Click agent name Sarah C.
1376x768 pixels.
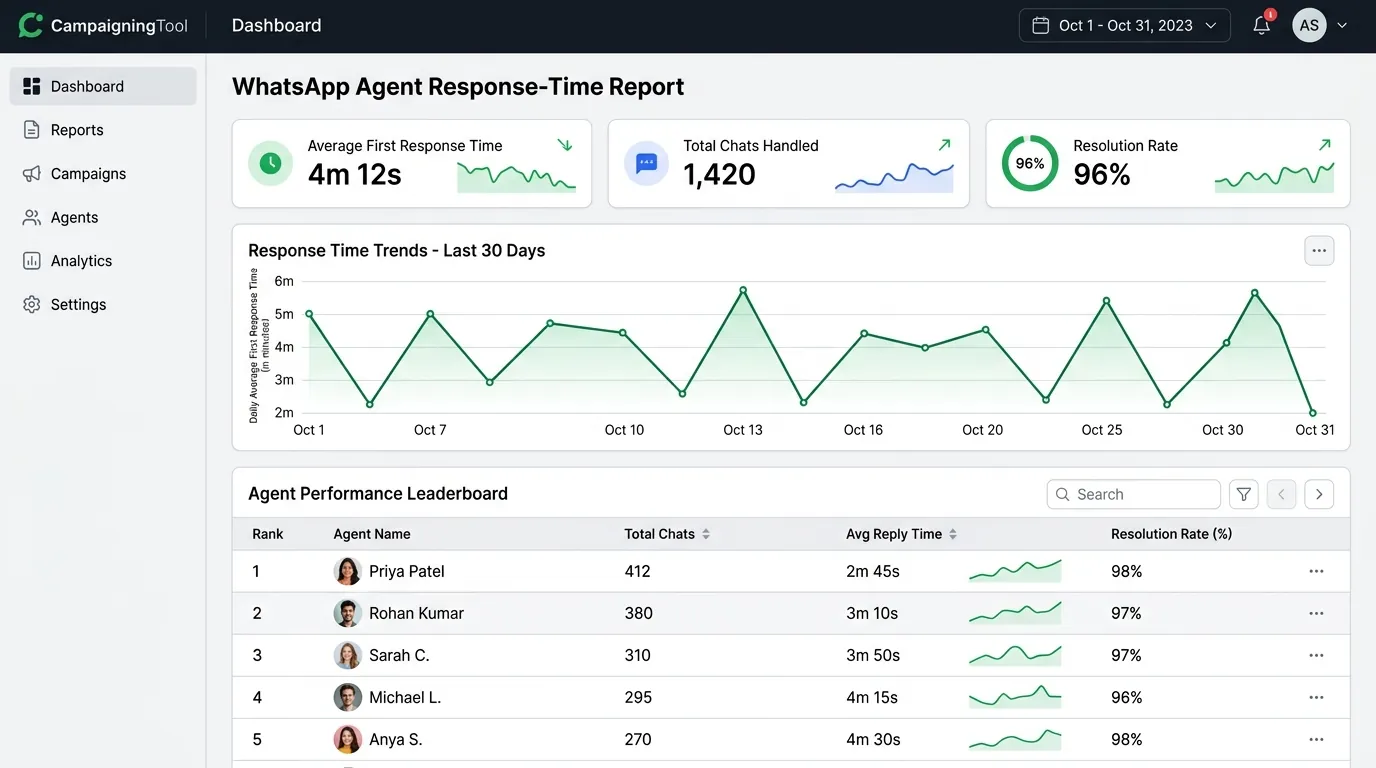[x=399, y=655]
